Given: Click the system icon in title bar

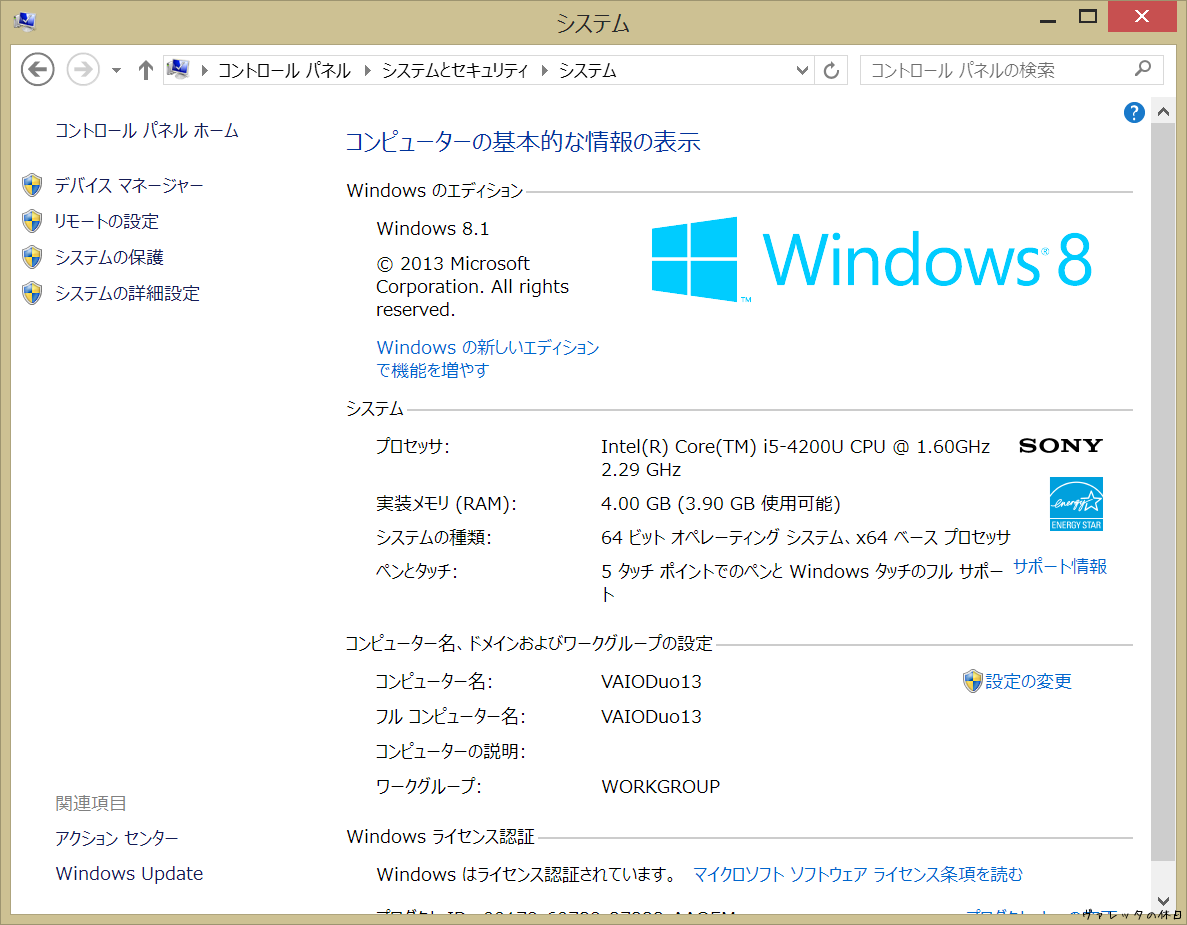Looking at the screenshot, I should pos(24,20).
